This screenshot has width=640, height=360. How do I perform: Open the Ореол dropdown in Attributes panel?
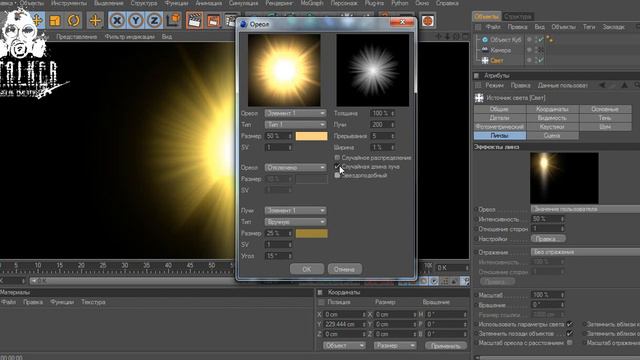[x=585, y=209]
